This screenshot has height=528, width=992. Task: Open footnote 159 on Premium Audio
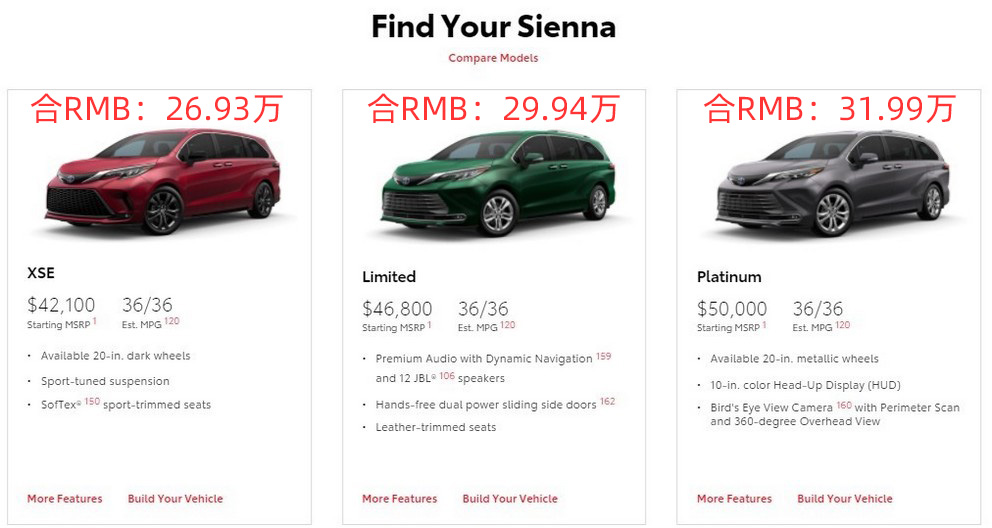point(603,356)
